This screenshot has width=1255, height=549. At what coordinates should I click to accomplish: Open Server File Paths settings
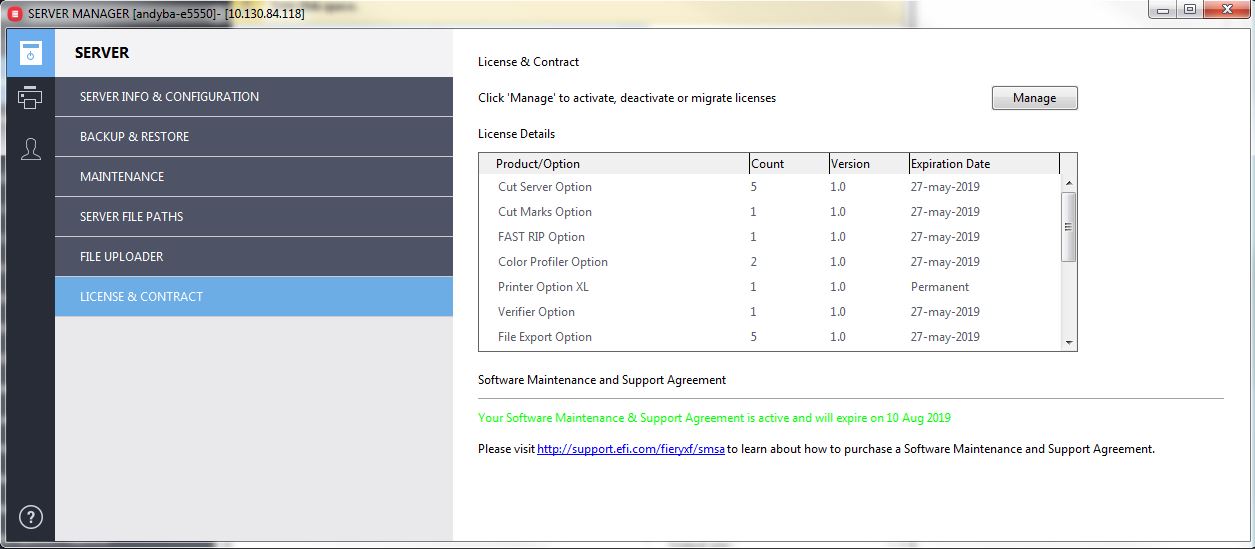point(254,217)
